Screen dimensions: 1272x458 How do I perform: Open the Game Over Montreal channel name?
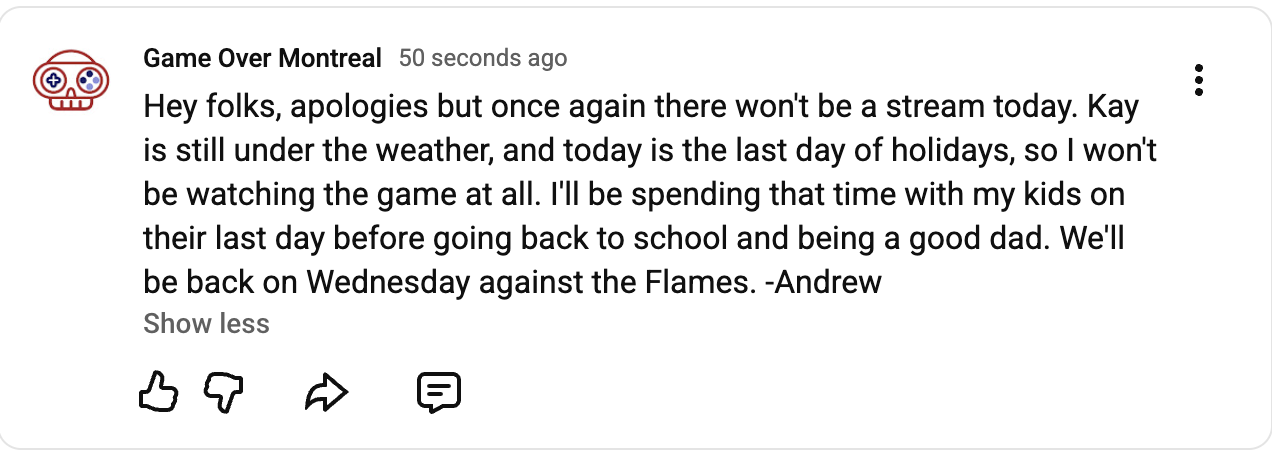pyautogui.click(x=262, y=58)
